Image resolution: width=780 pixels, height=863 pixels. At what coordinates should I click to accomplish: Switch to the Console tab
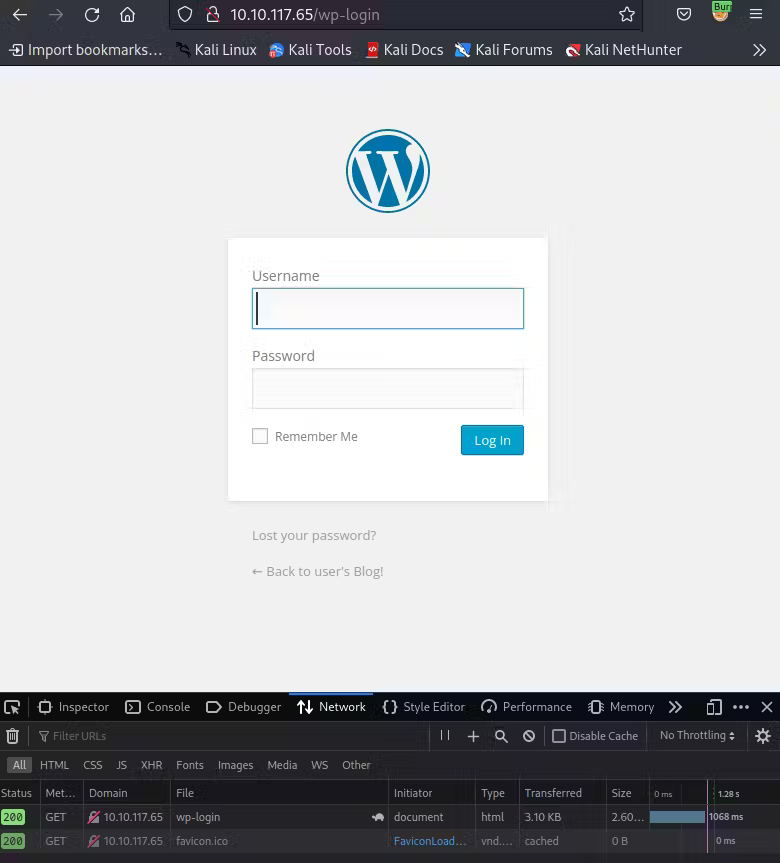157,707
